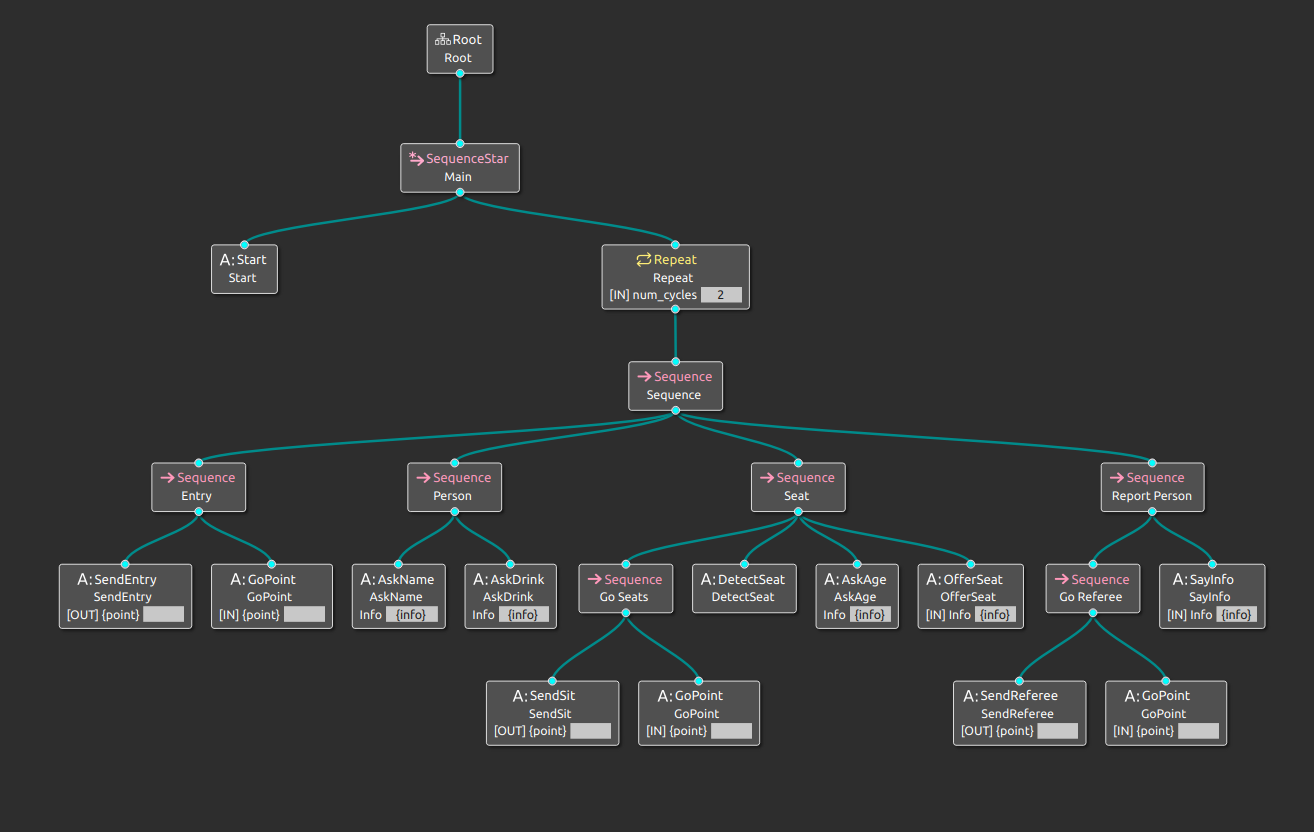Click the connection port below the Main node

(x=460, y=191)
